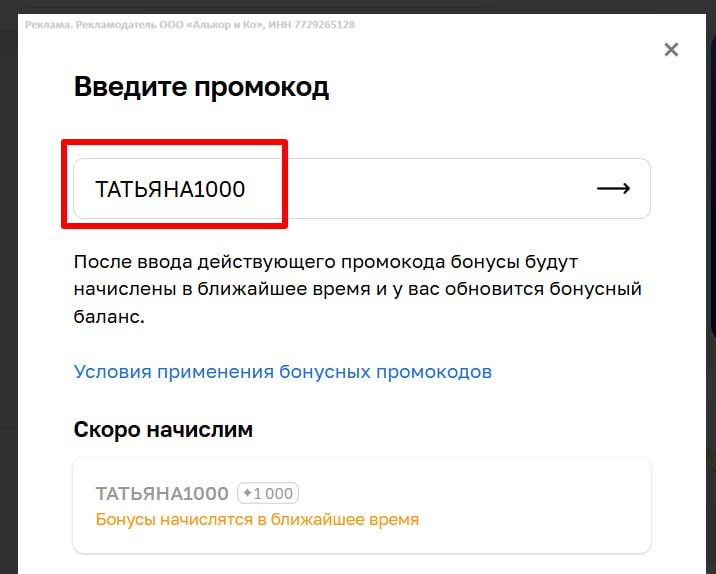
Task: Open the Условия применения бонусных промокодов link
Action: tap(283, 372)
